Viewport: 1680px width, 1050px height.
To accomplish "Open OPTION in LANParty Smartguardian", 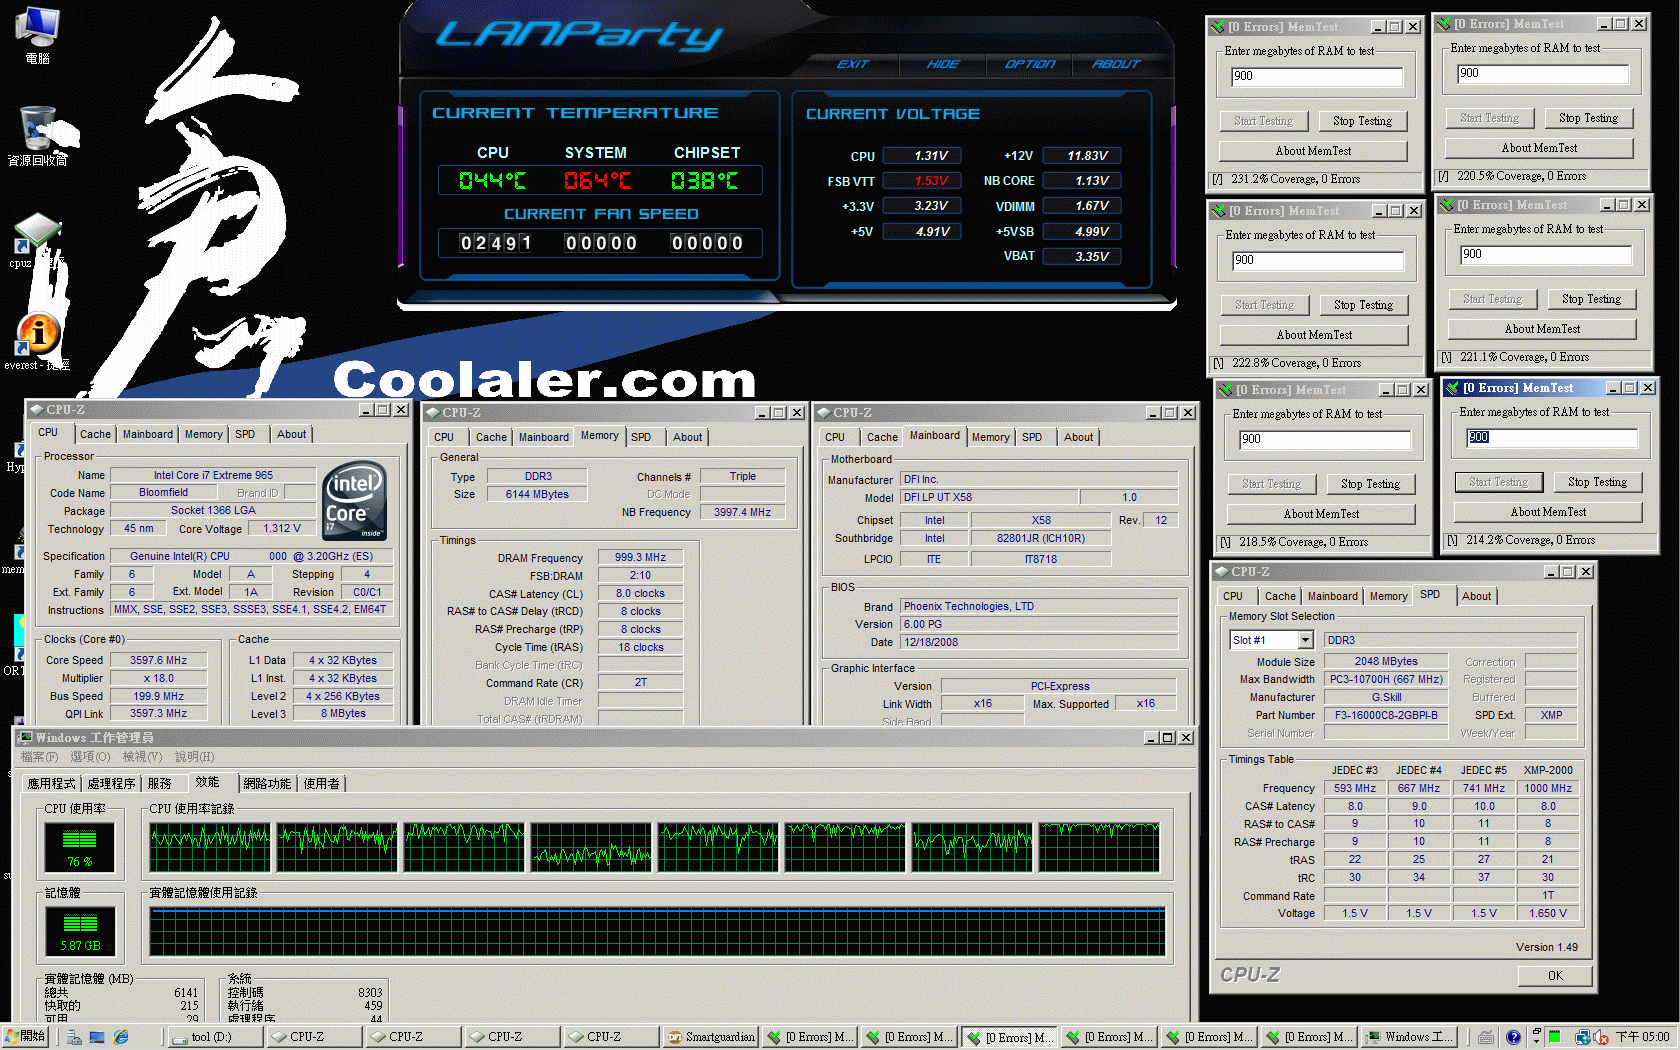I will coord(1030,64).
